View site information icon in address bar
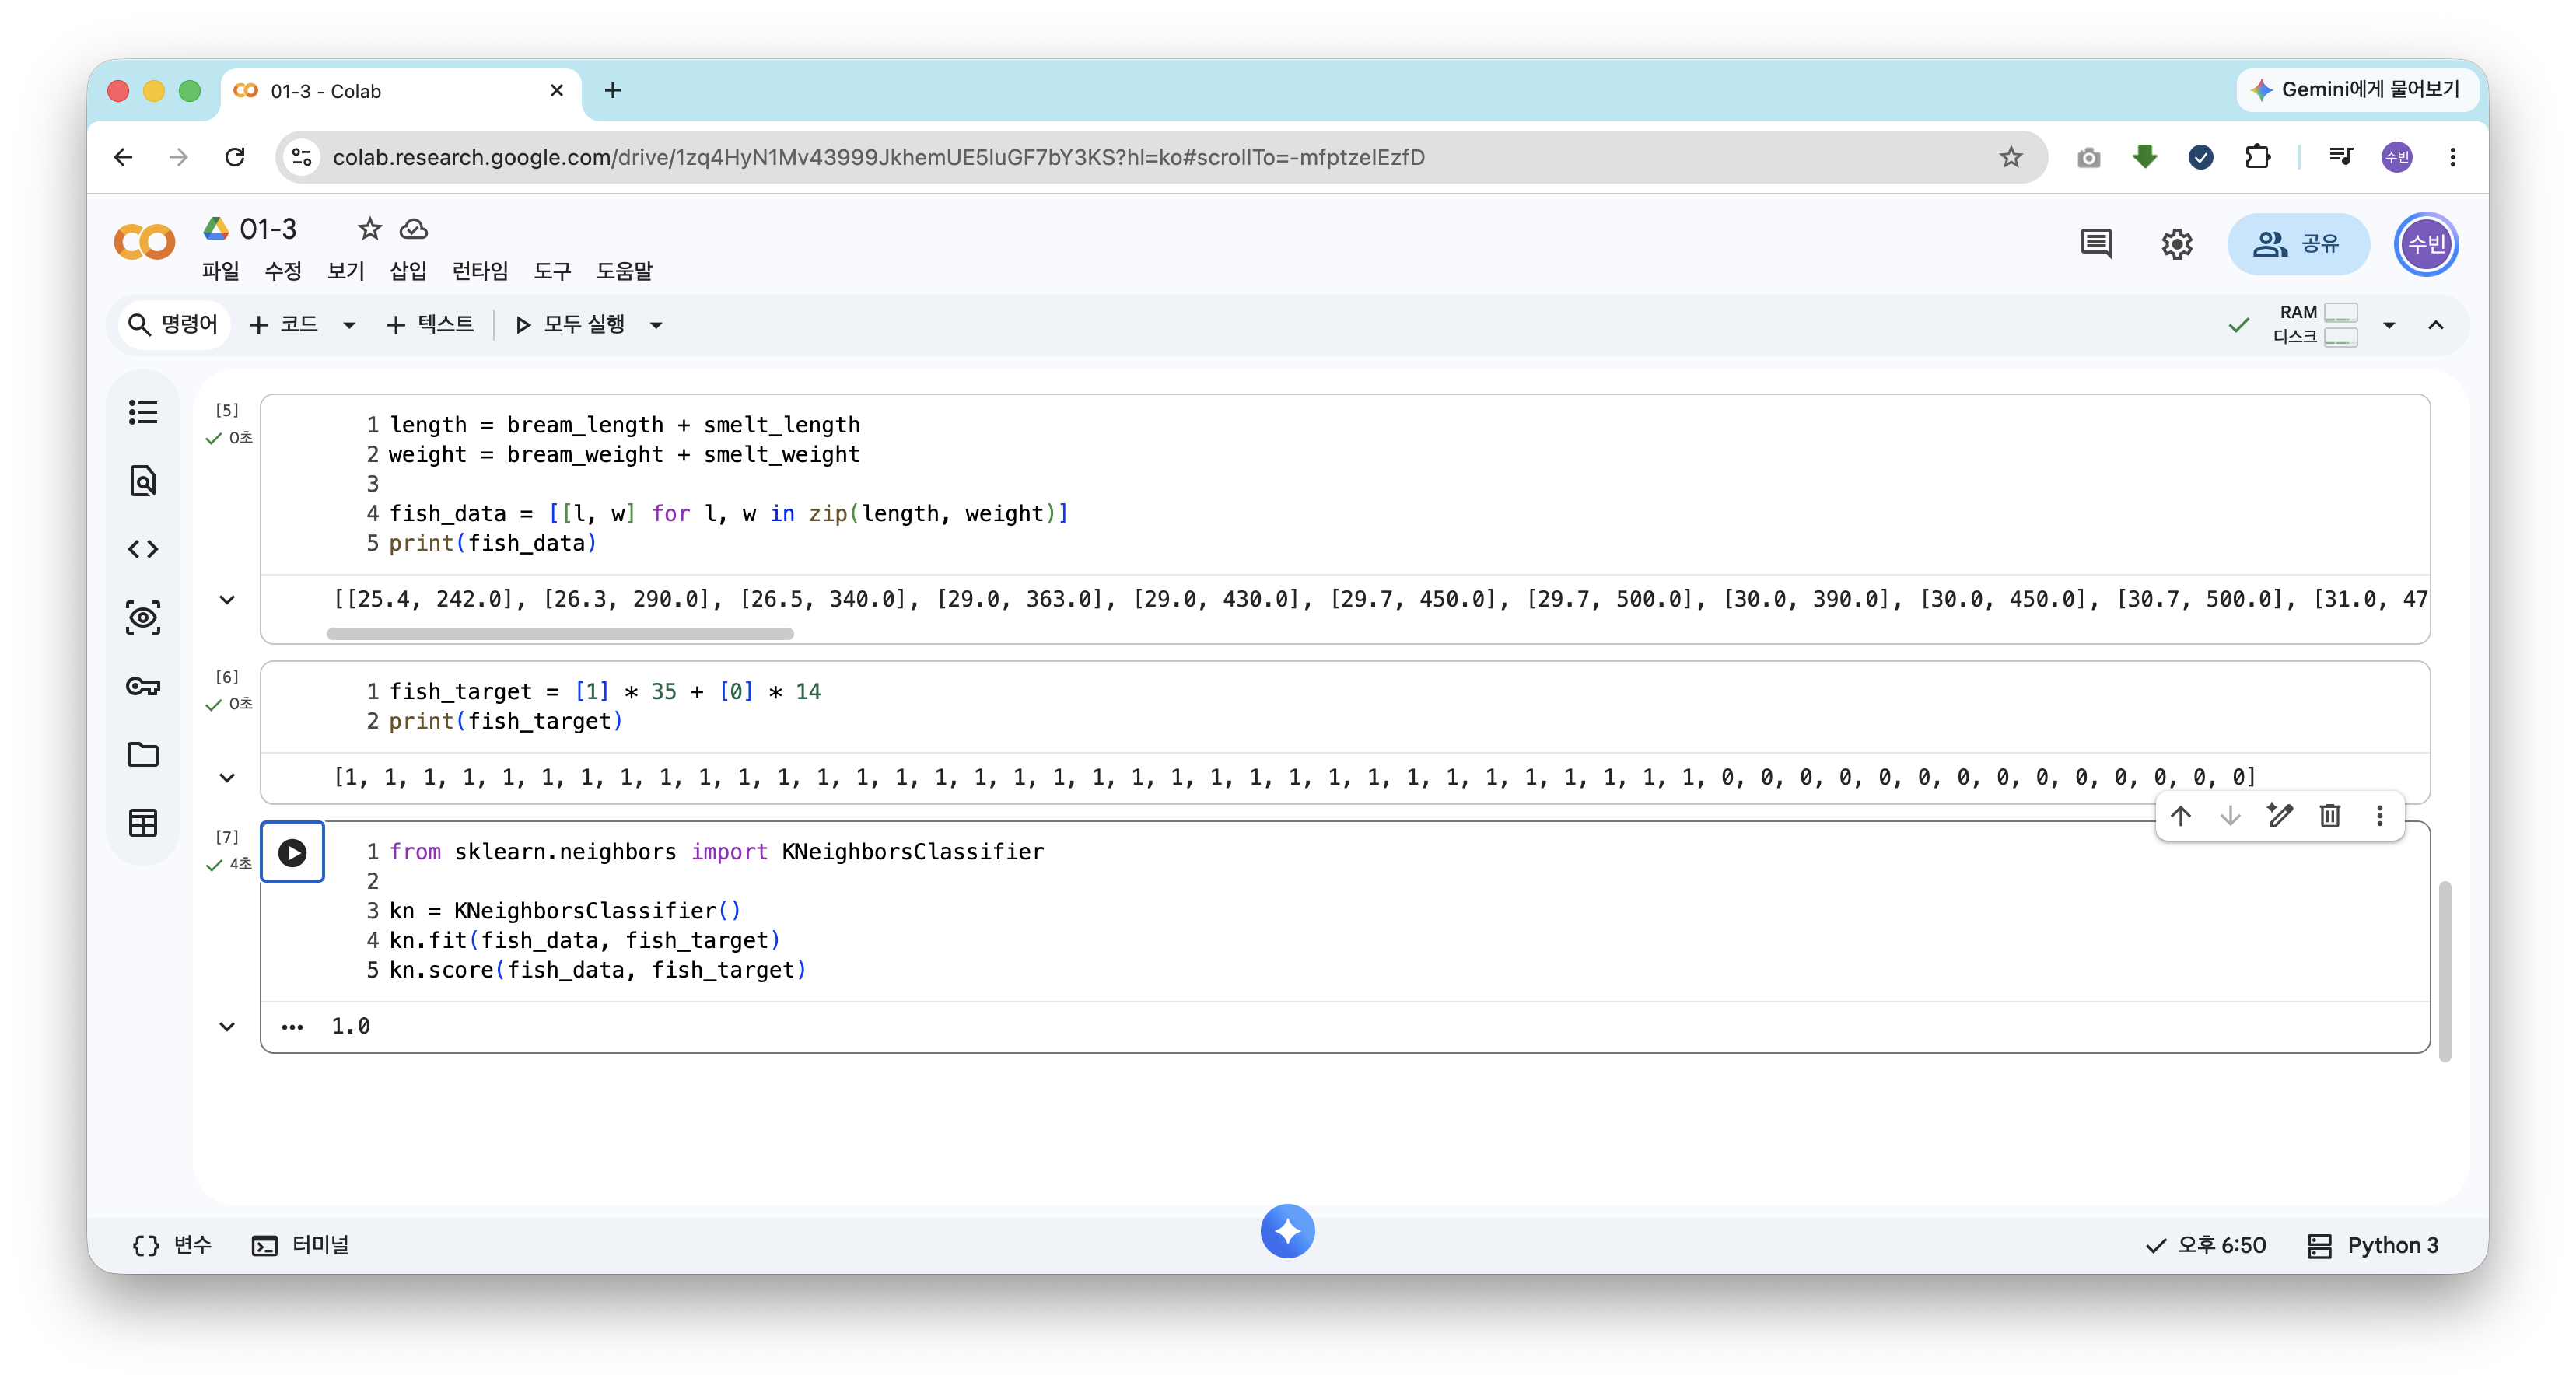The height and width of the screenshot is (1389, 2576). point(302,157)
